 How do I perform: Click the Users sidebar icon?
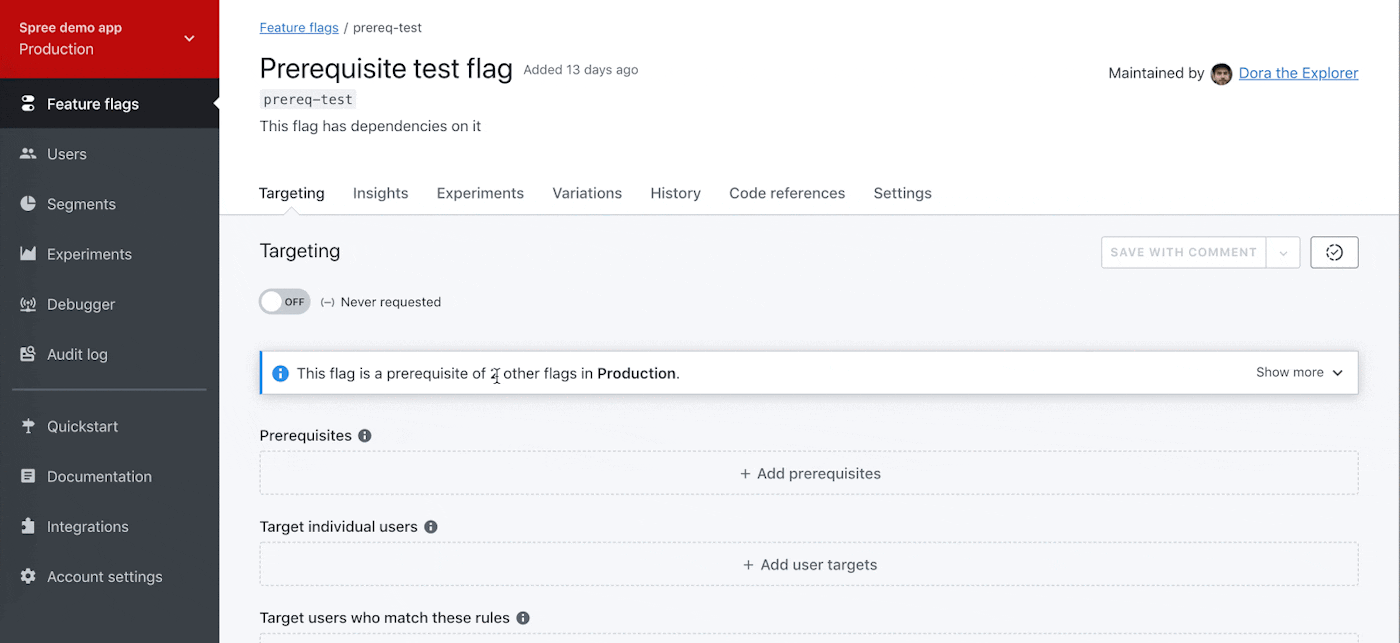pos(28,154)
